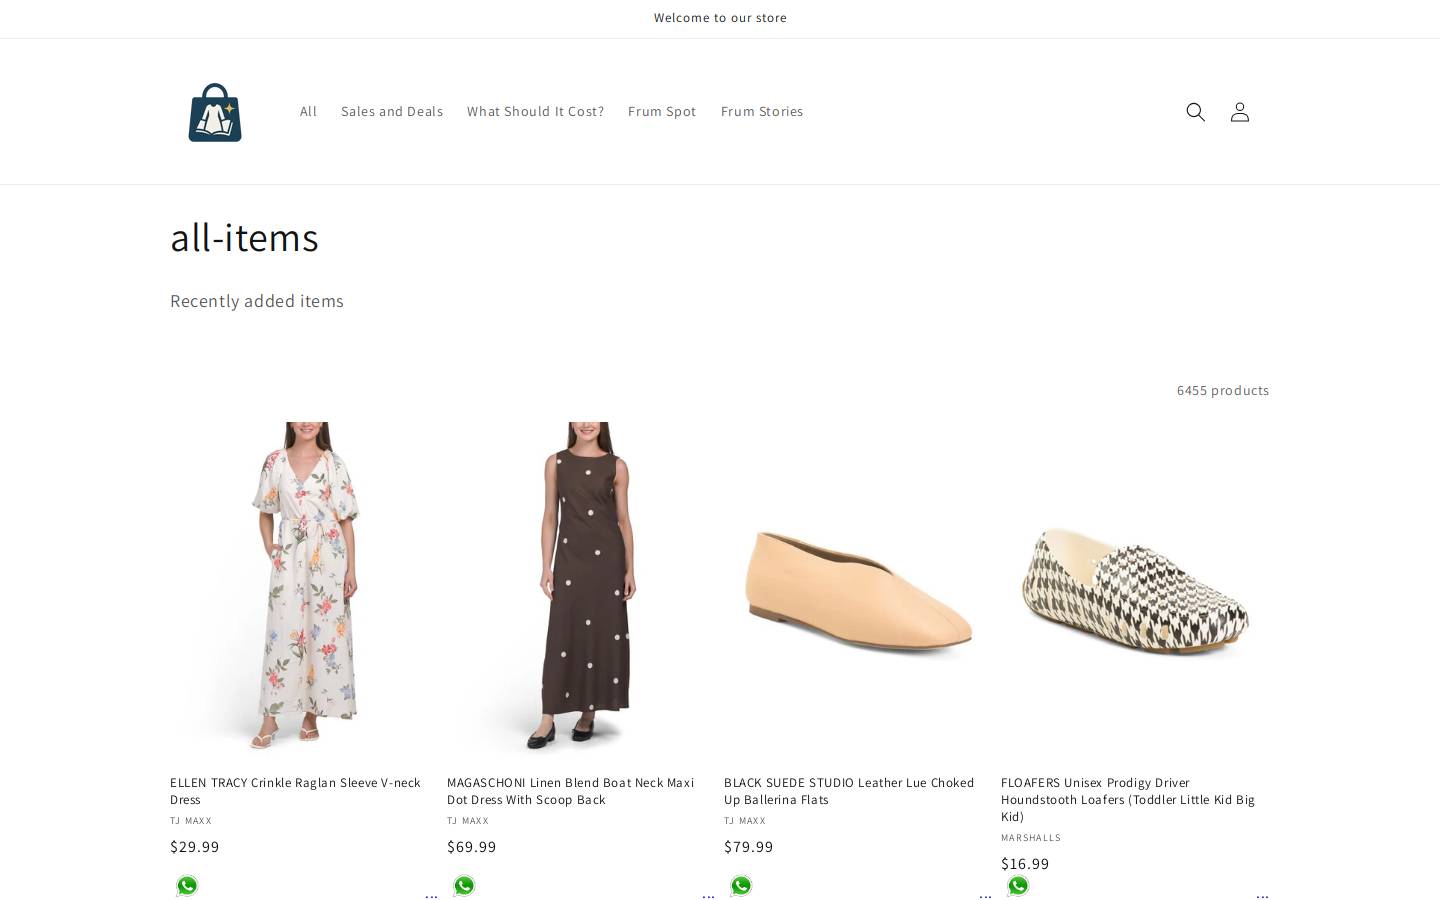Open ELLEN TRACY Crinkle Raglan Sleeve dress link
The width and height of the screenshot is (1440, 900).
pyautogui.click(x=295, y=791)
